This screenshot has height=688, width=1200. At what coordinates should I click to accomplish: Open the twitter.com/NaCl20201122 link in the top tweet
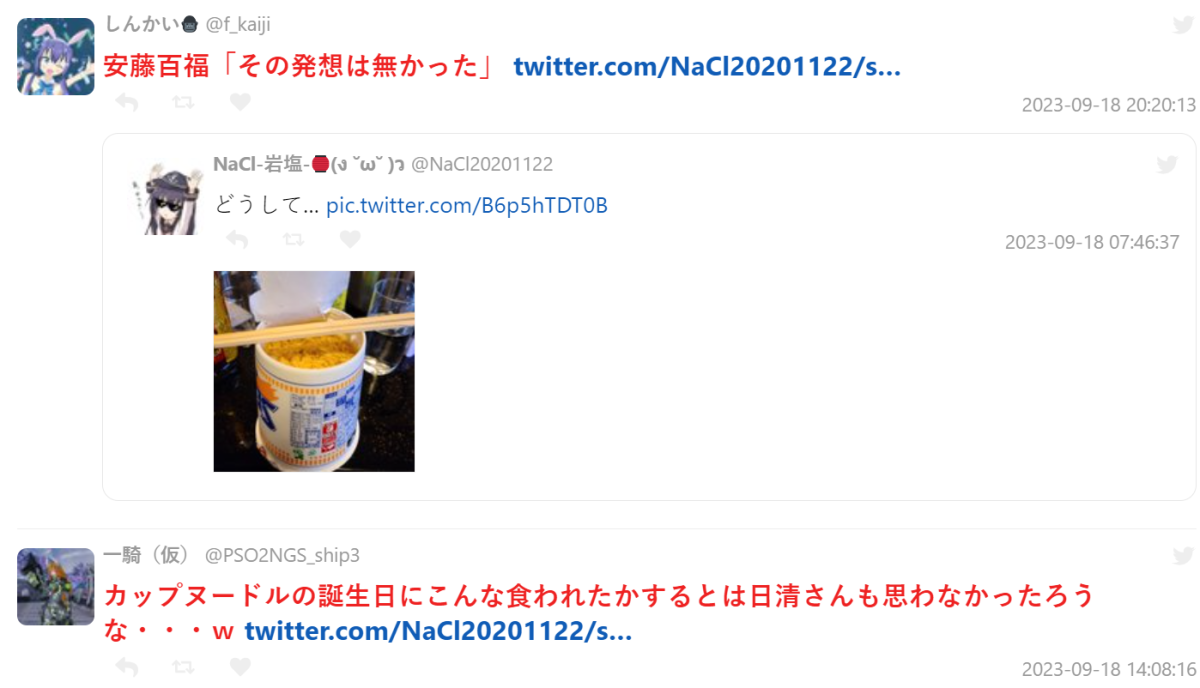tap(707, 67)
